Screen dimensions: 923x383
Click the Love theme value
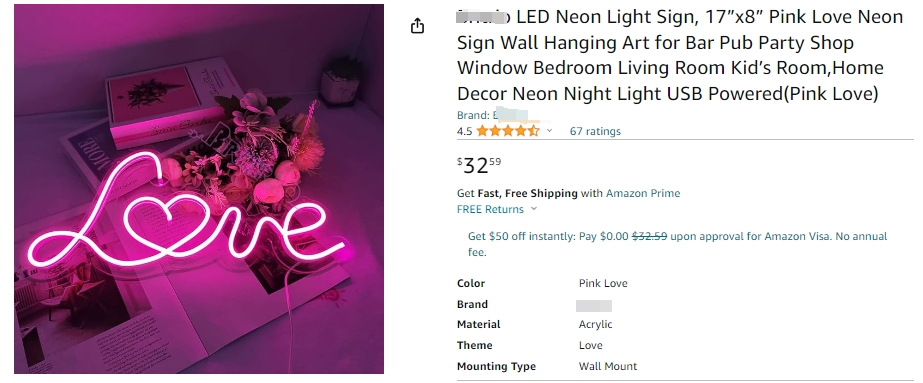coord(590,345)
